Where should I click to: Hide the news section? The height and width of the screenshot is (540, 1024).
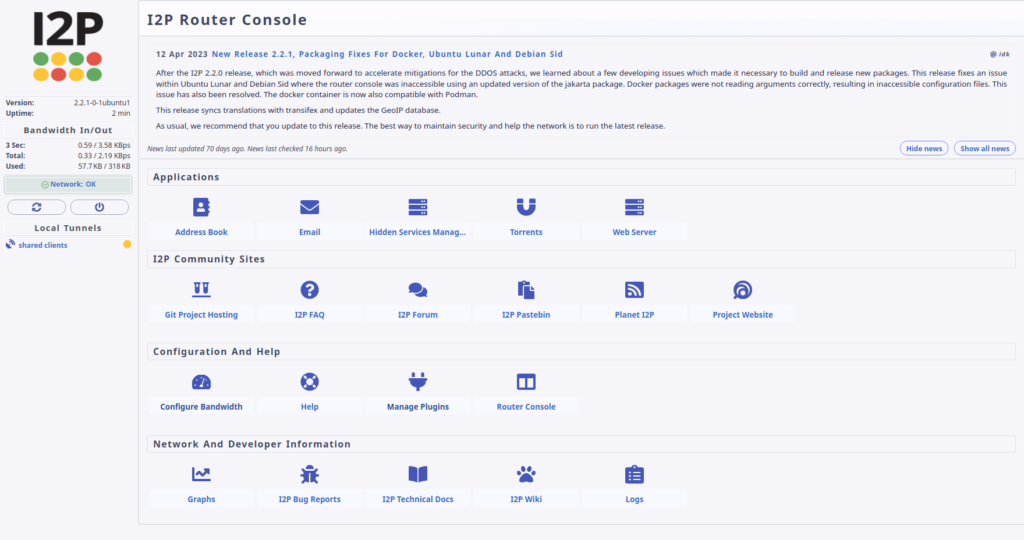923,148
